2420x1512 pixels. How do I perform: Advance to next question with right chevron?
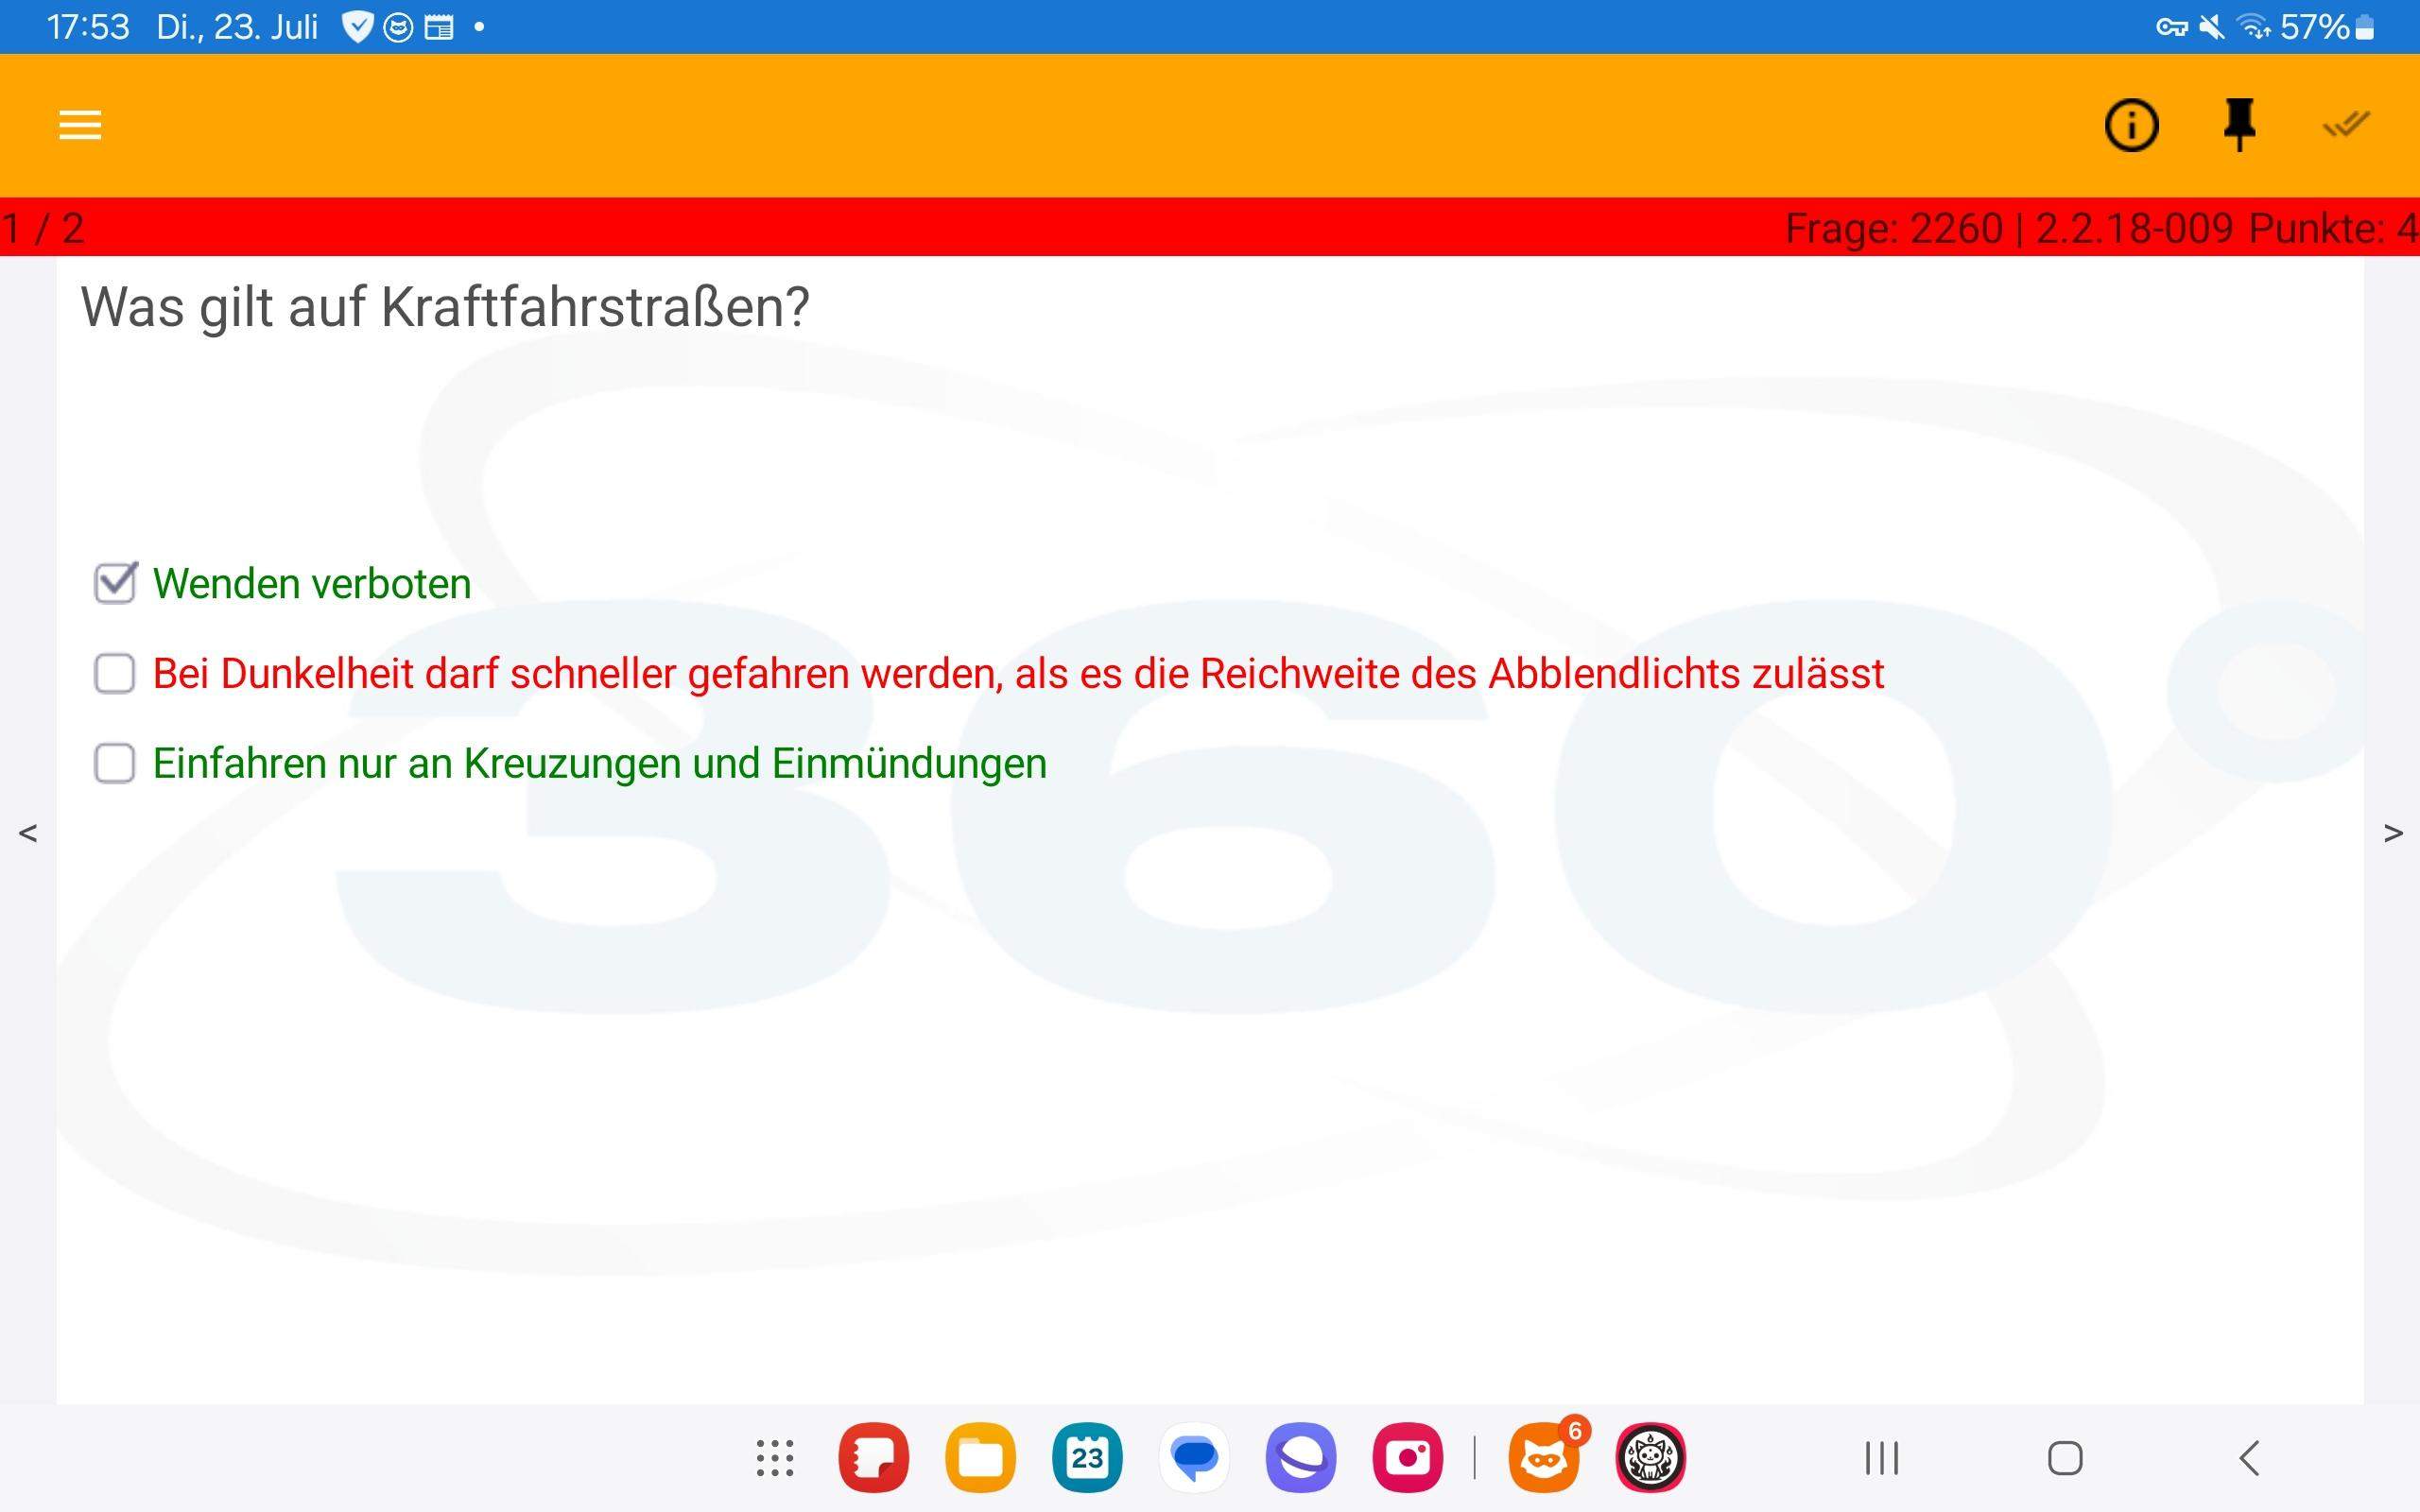[x=2391, y=833]
